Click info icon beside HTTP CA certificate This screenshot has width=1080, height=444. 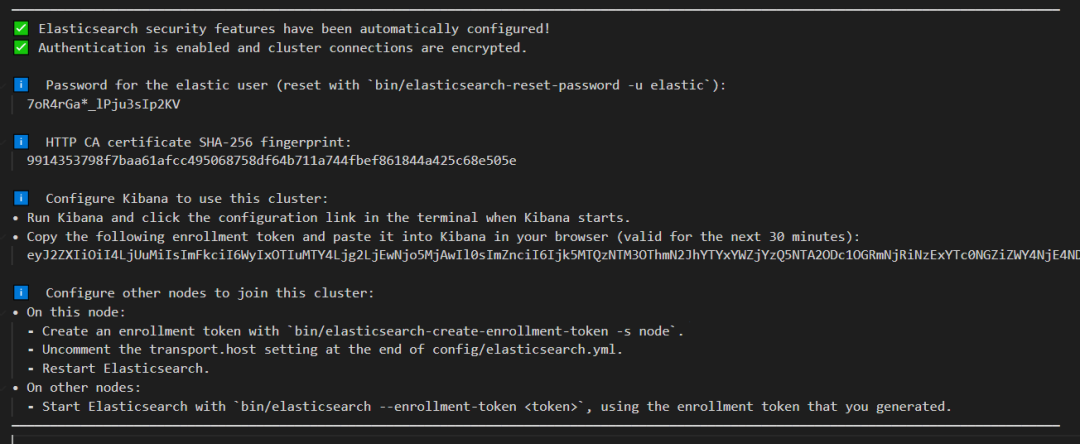21,142
